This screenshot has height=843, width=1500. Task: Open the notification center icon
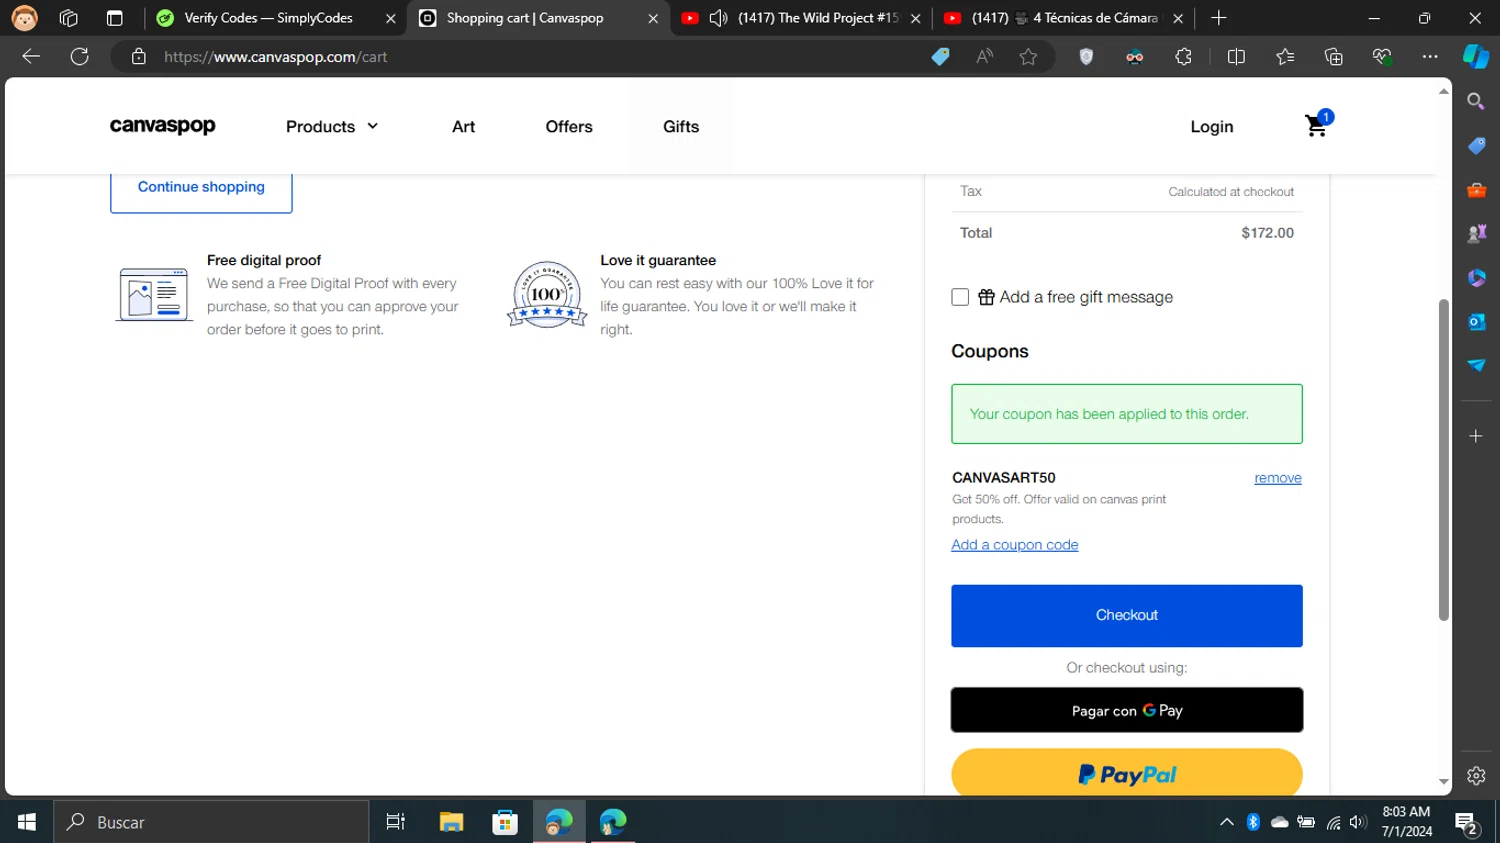1466,824
